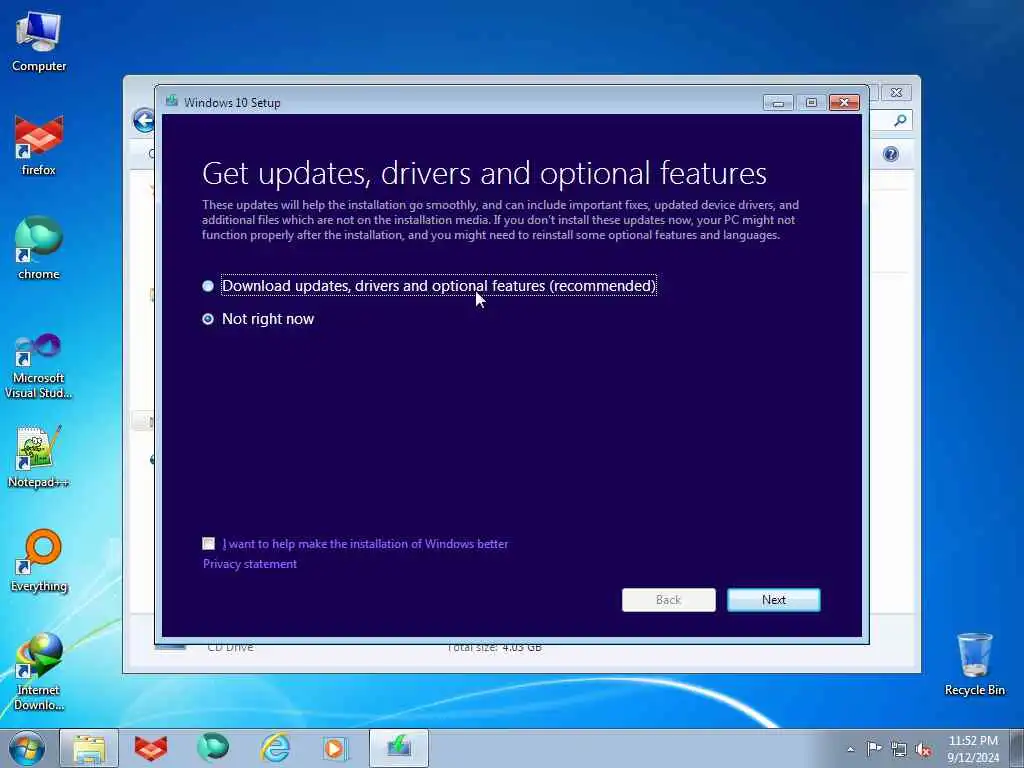Minimize the Windows 10 Setup window
Viewport: 1024px width, 768px height.
pos(778,103)
